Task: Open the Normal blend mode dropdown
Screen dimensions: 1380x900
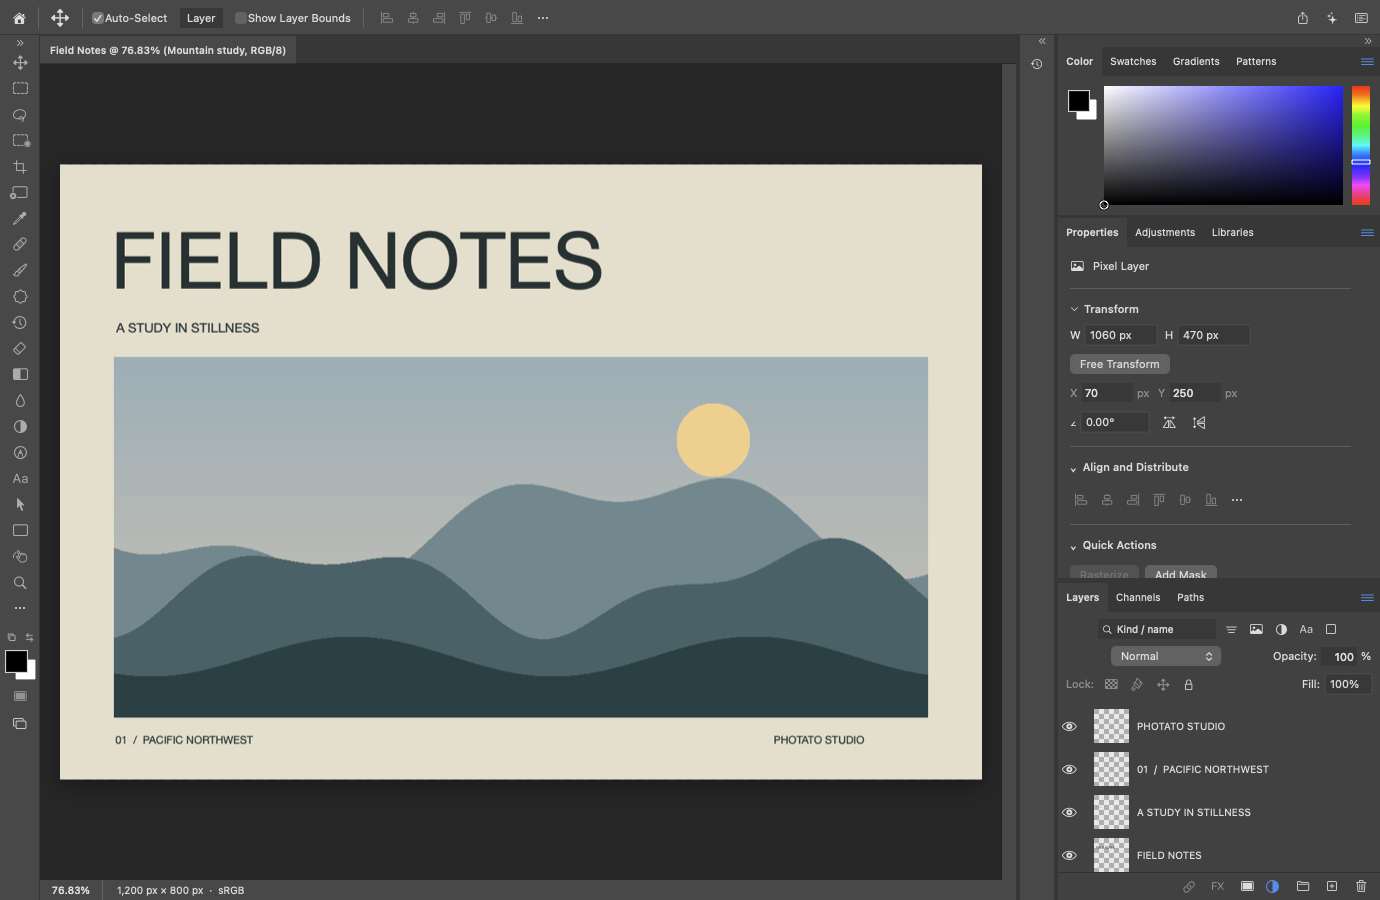Action: pos(1166,657)
